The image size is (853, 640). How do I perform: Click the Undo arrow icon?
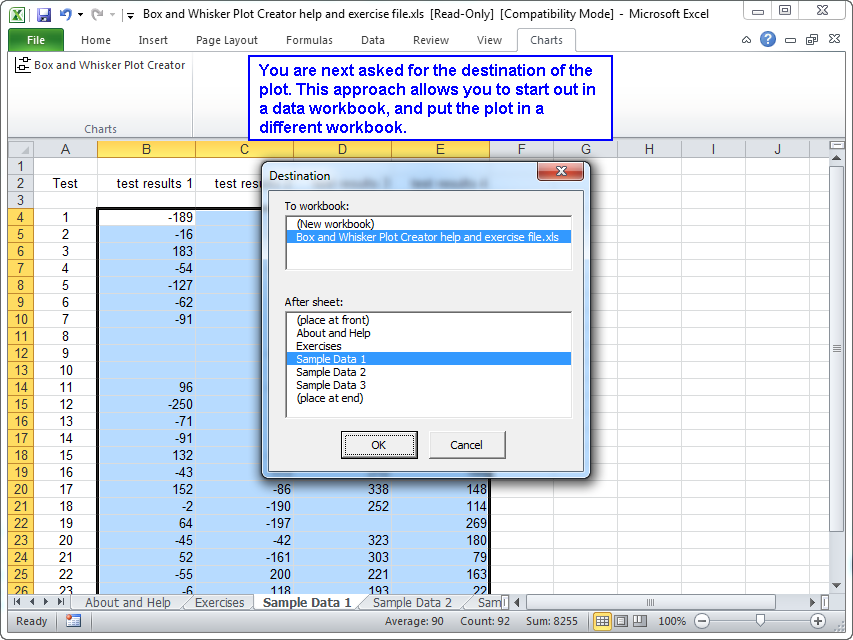coord(65,15)
